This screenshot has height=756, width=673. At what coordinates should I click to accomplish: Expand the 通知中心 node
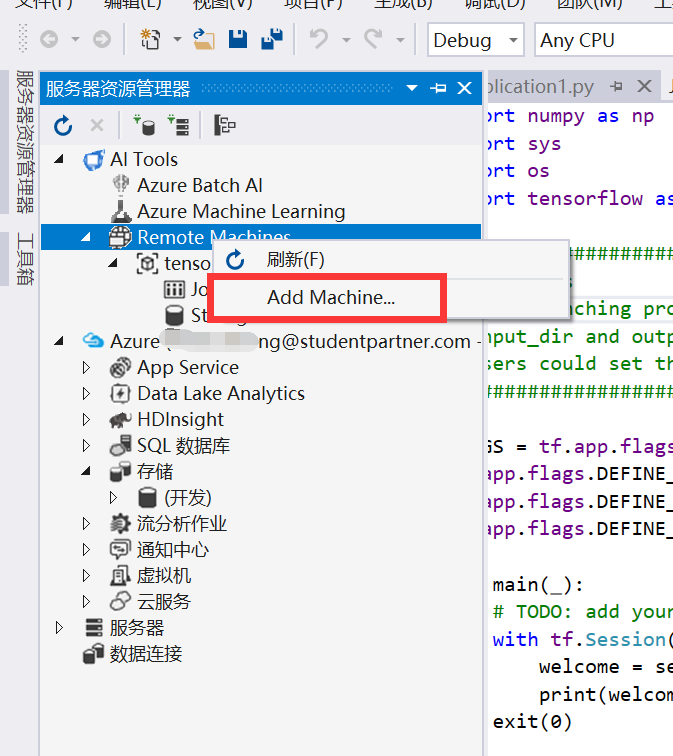click(x=86, y=550)
